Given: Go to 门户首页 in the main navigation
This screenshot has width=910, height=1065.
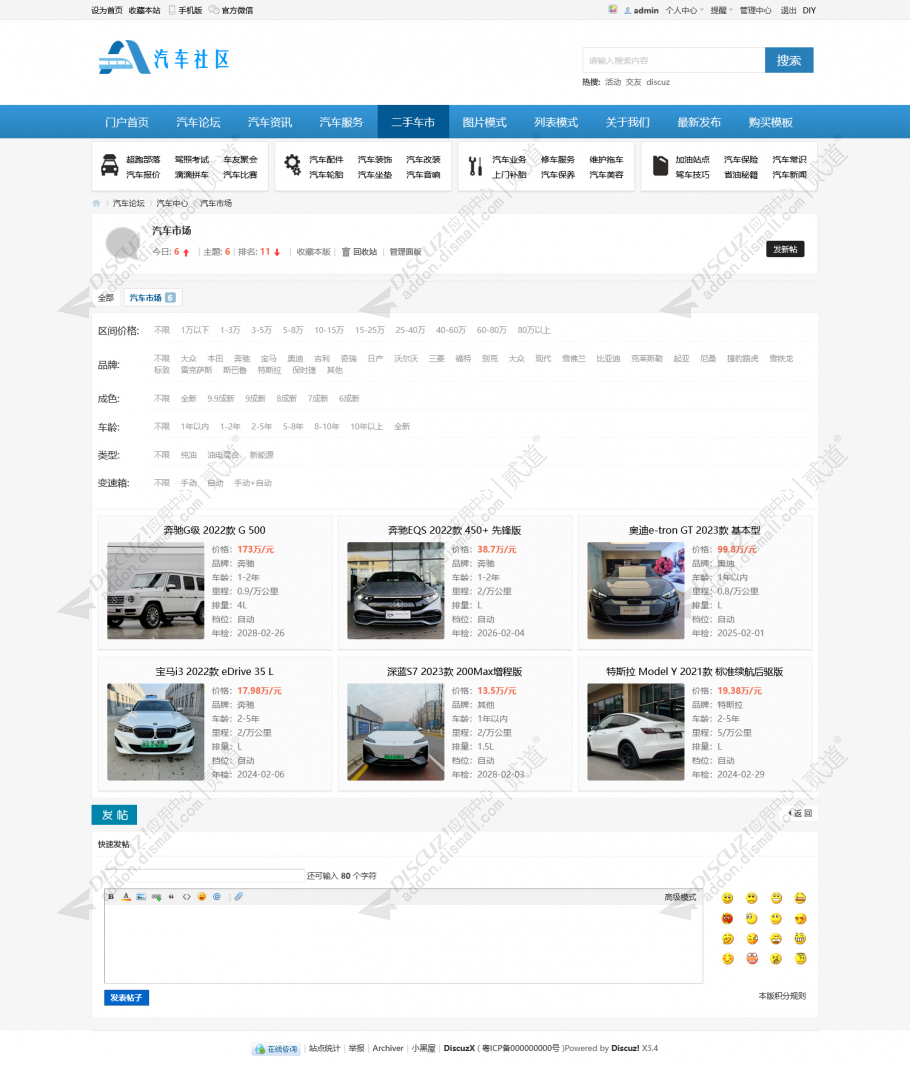Looking at the screenshot, I should coord(127,122).
